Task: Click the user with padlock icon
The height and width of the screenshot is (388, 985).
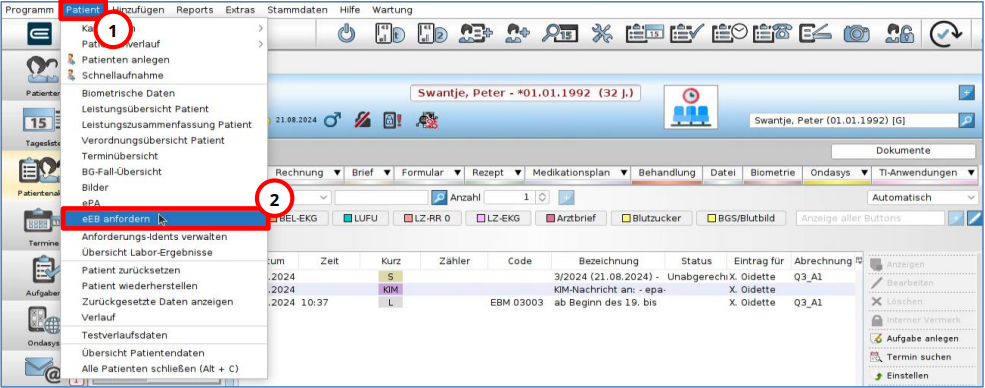Action: click(899, 33)
